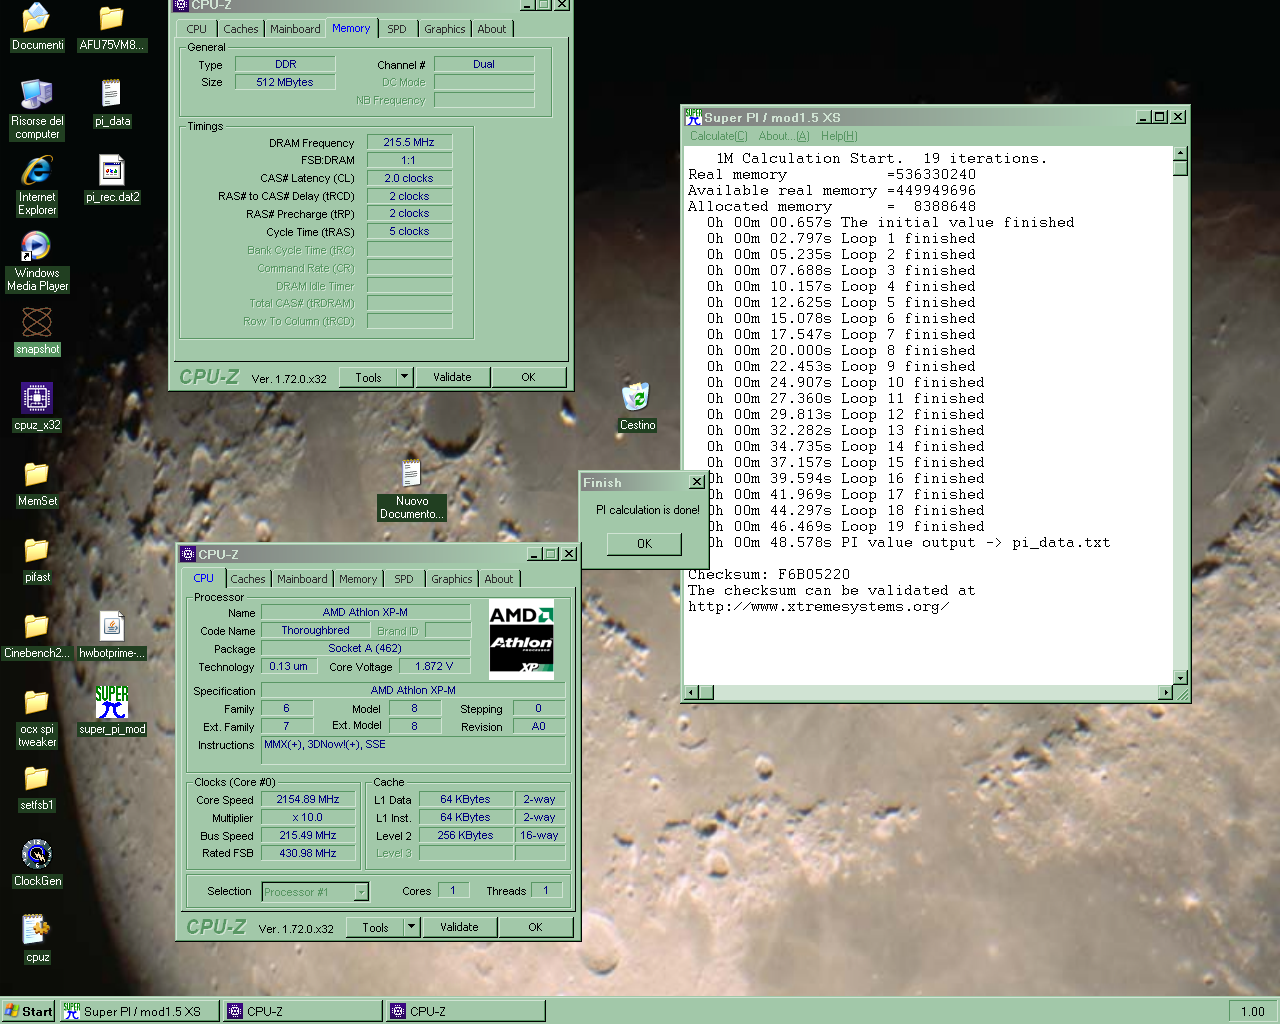Image resolution: width=1280 pixels, height=1024 pixels.
Task: Click Super PI horizontal scrollbar left arrow
Action: tap(692, 692)
